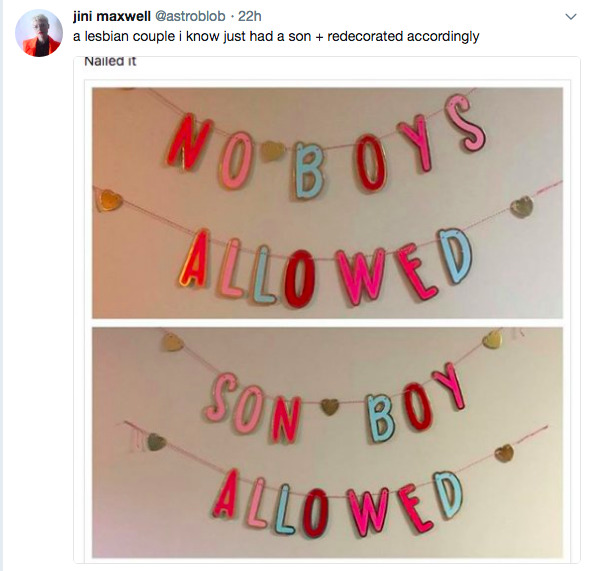Click the 22h timestamp

pos(250,16)
